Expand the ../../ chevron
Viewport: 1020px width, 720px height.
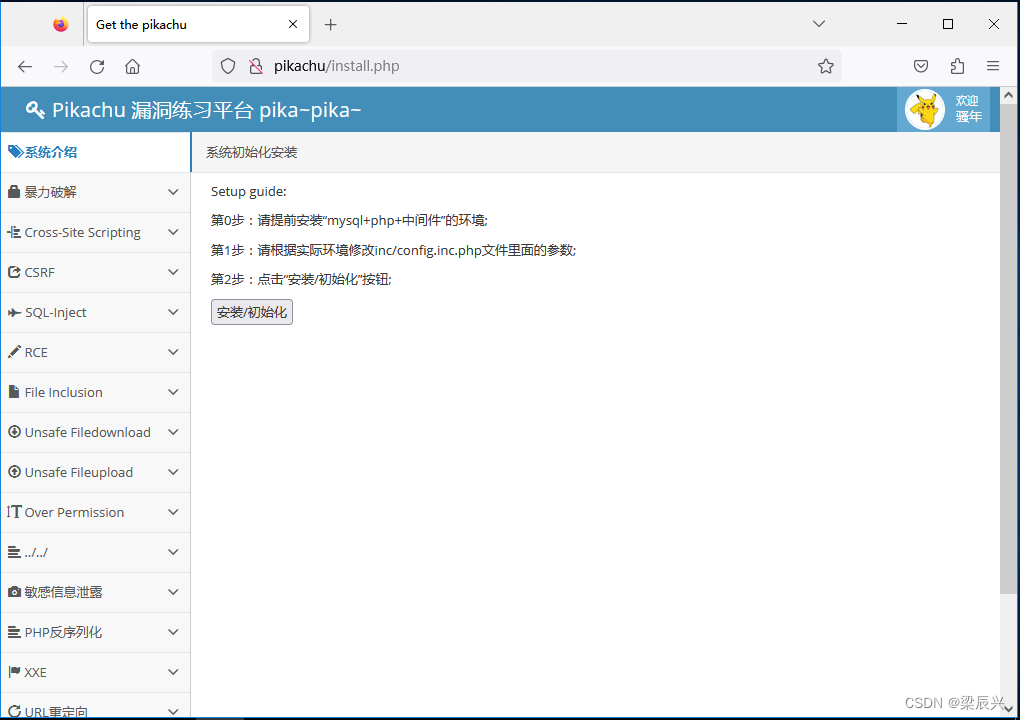click(x=173, y=552)
